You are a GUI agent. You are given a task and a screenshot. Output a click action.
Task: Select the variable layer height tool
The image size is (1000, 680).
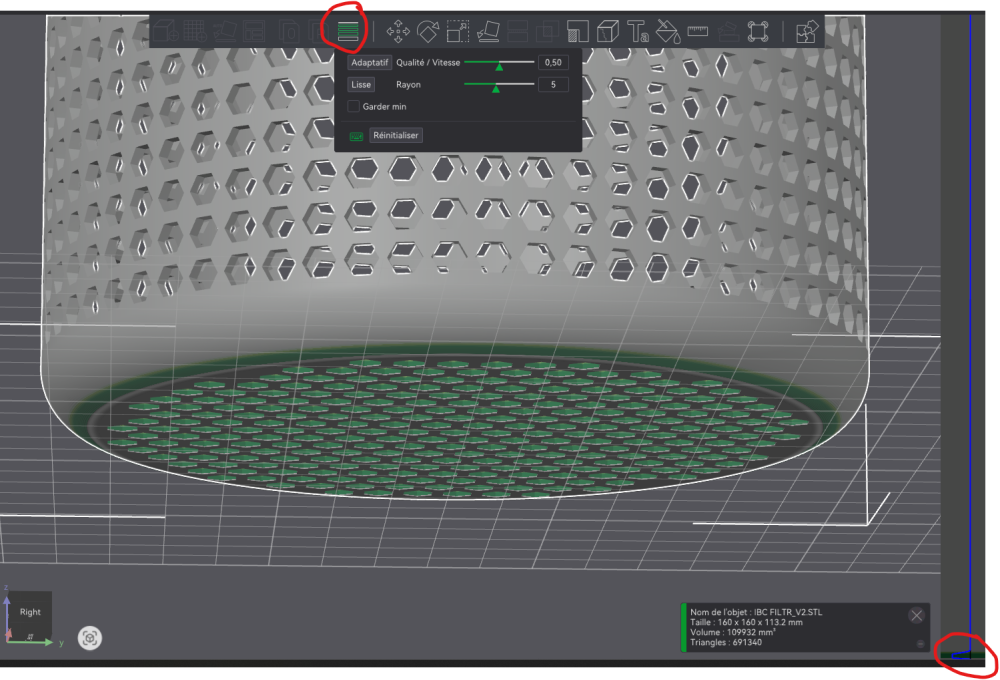[x=348, y=31]
